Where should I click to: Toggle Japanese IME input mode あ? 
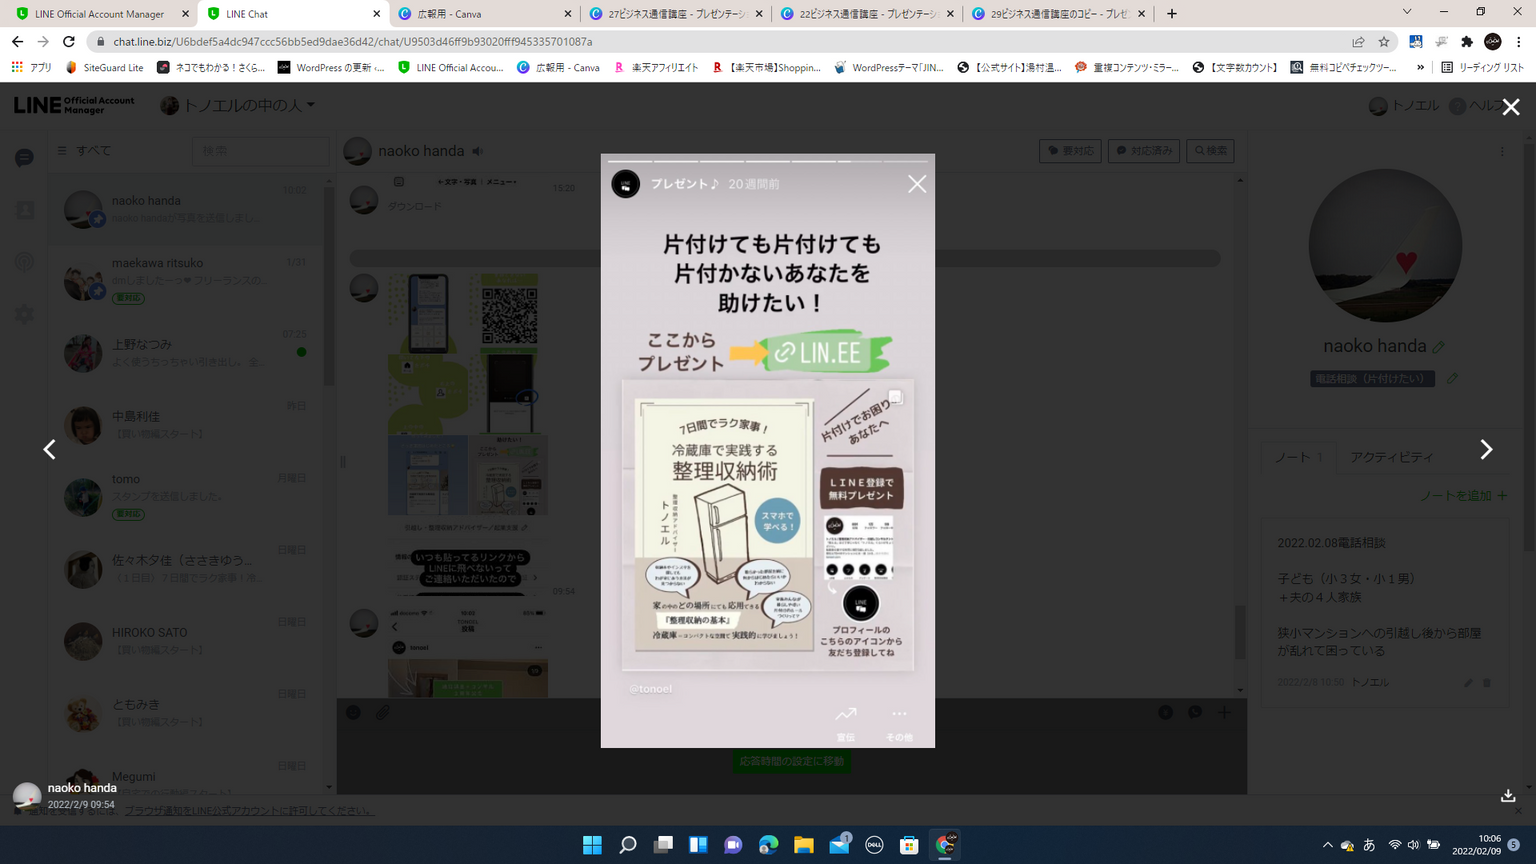point(1369,845)
